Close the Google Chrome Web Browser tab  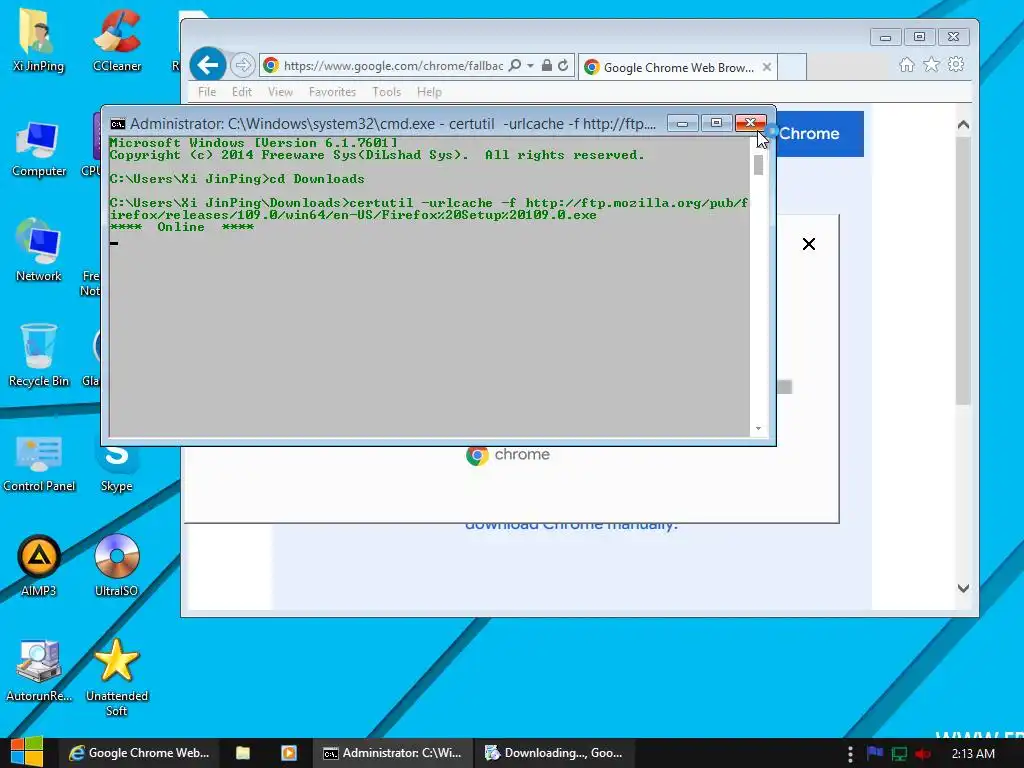[x=767, y=67]
